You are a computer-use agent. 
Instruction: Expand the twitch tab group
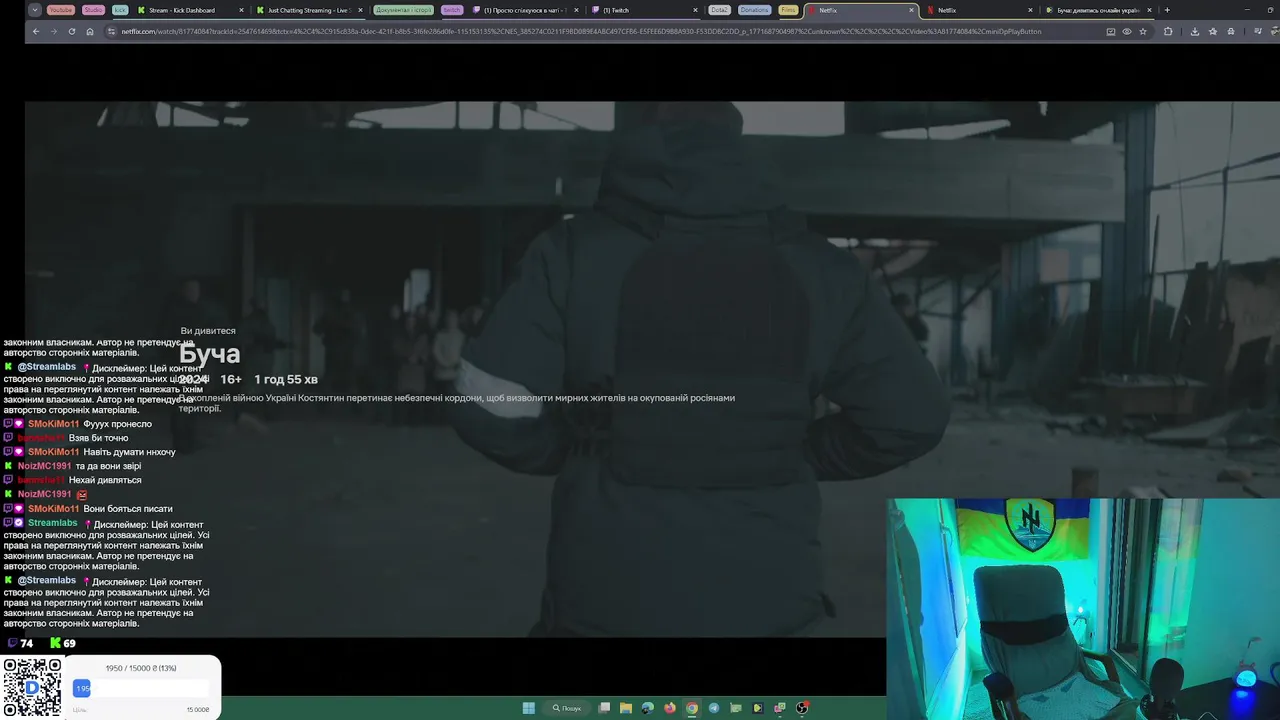452,10
